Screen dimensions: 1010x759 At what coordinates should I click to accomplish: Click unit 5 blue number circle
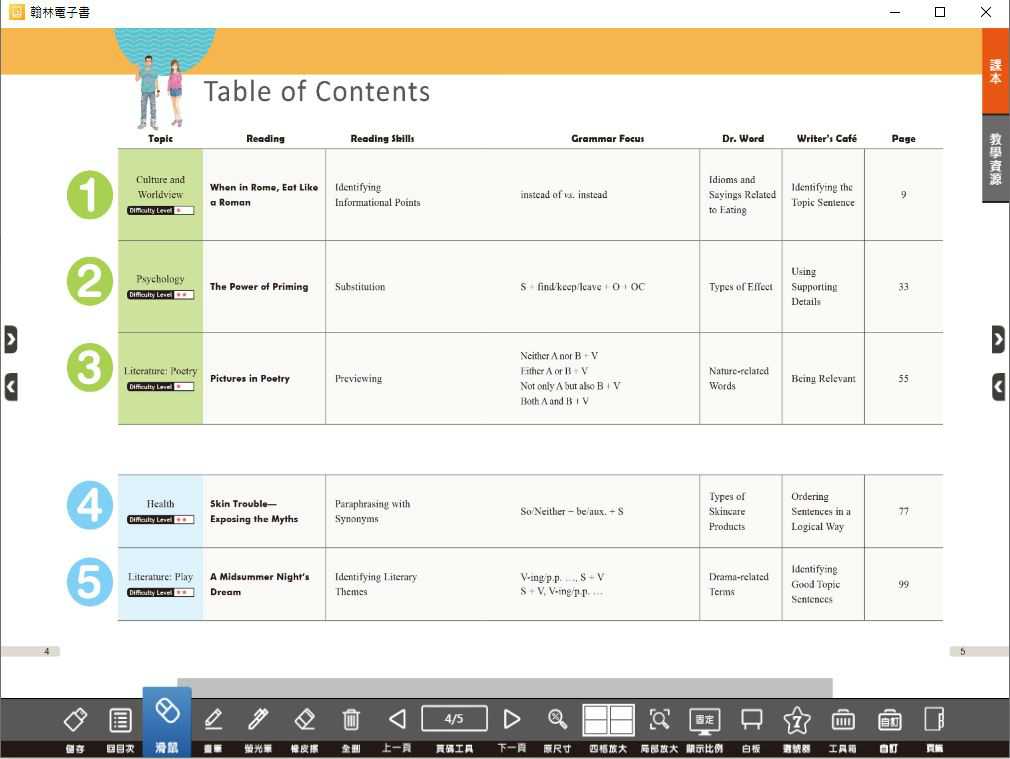(90, 581)
